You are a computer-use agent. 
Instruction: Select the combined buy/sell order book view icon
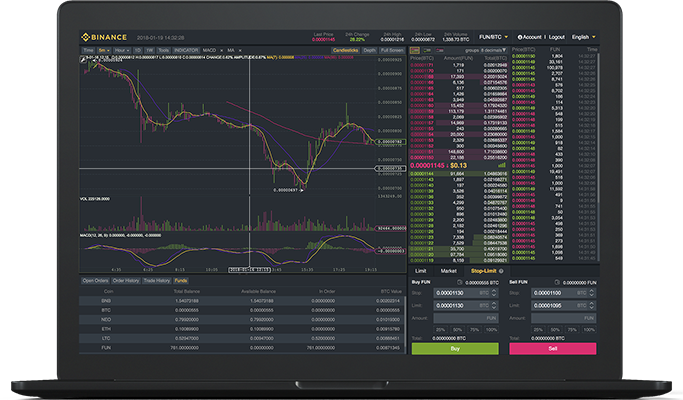click(x=415, y=49)
